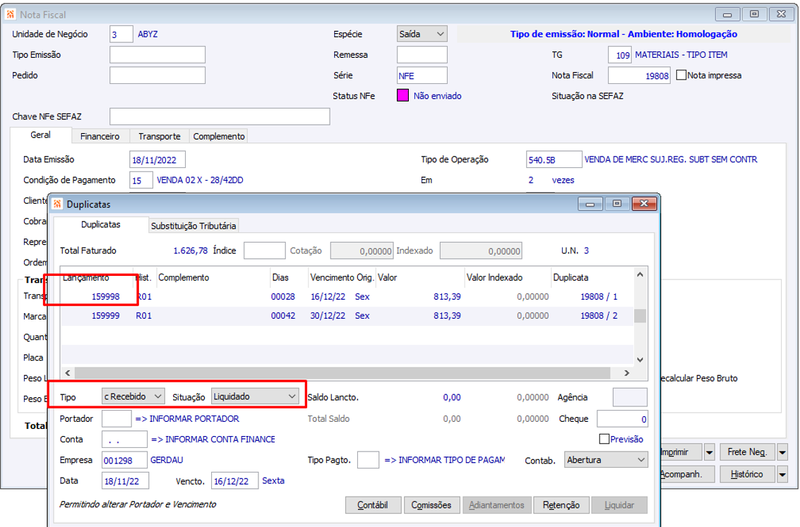800x527 pixels.
Task: Restore the Duplicatas dialog window size
Action: 617,204
